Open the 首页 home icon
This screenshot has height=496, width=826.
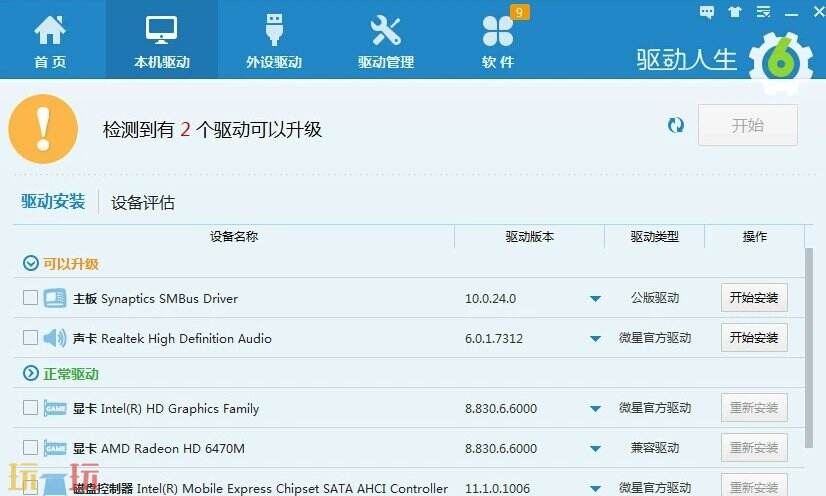[50, 30]
